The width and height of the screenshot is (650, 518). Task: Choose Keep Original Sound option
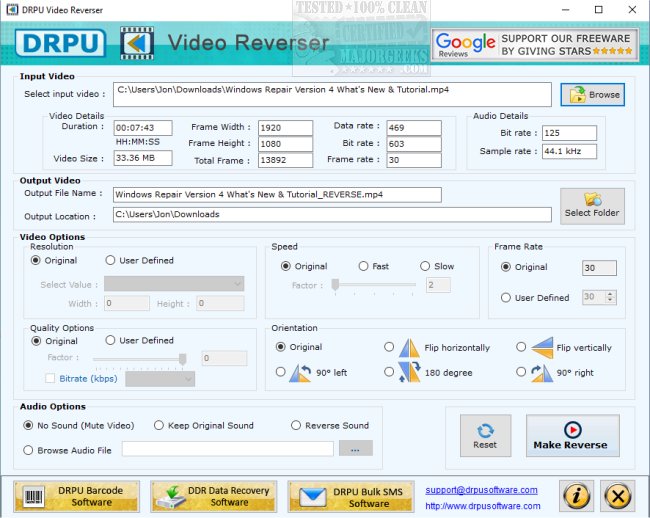click(158, 425)
